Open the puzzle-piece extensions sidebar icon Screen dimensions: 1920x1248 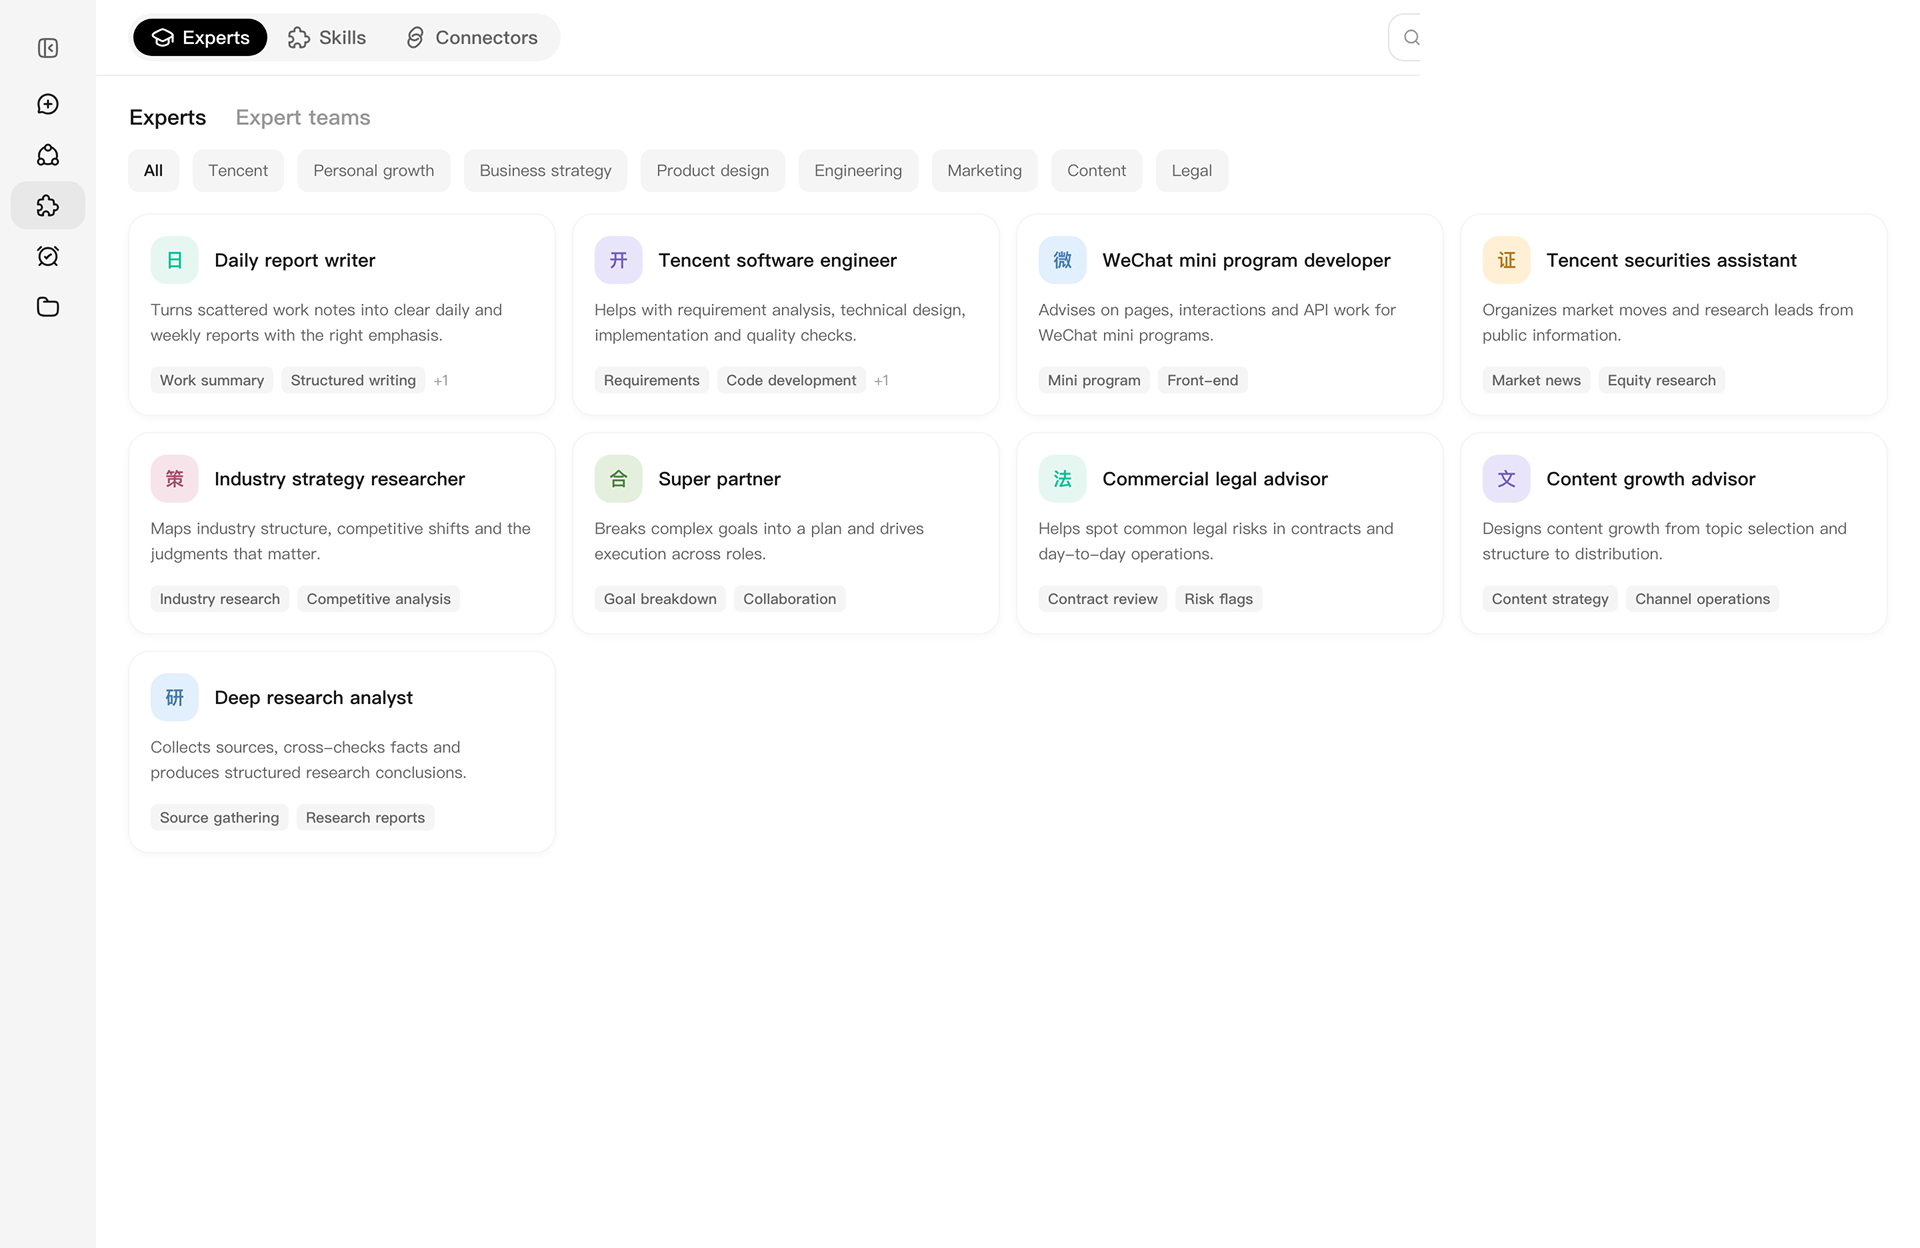(48, 205)
